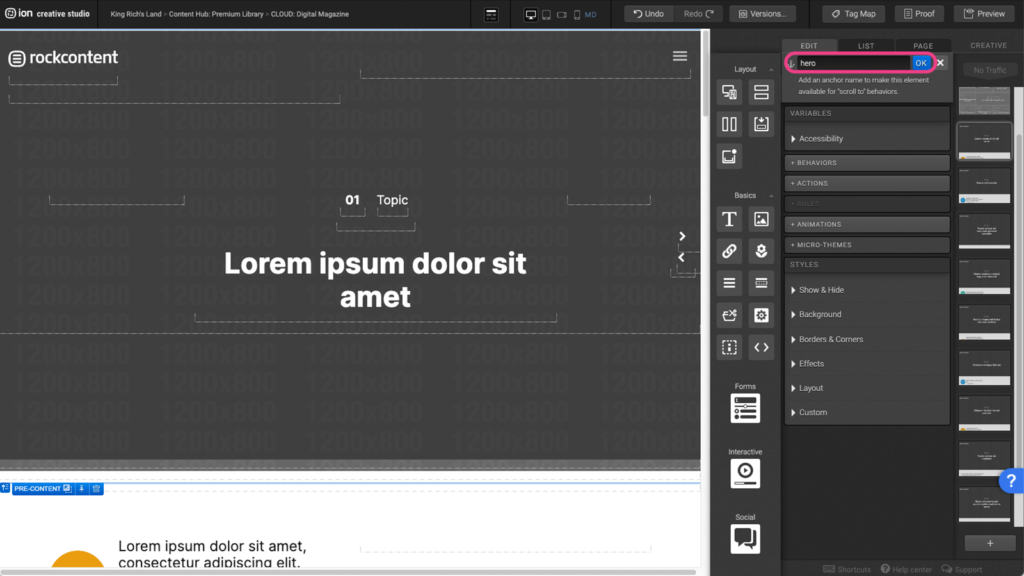Insert the divider bar element

[761, 283]
